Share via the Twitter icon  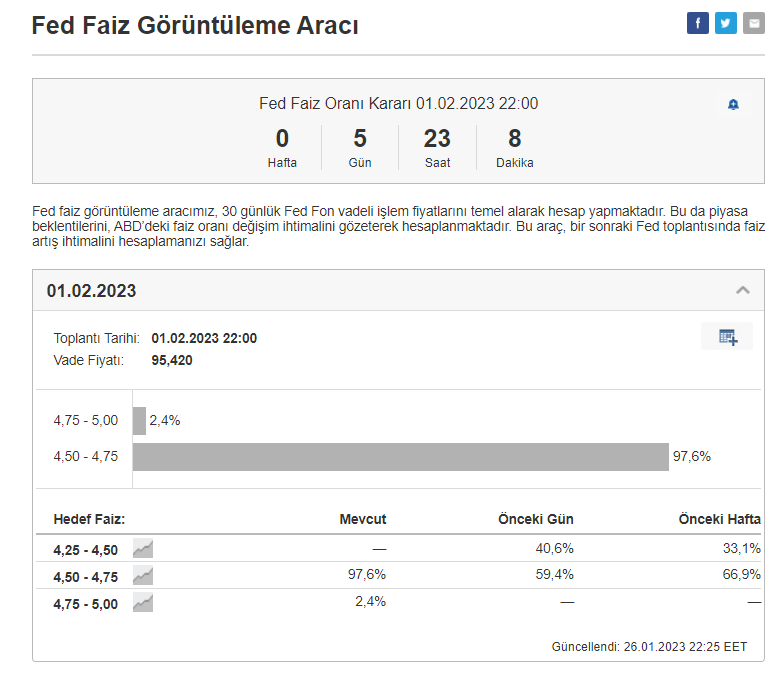(x=725, y=24)
